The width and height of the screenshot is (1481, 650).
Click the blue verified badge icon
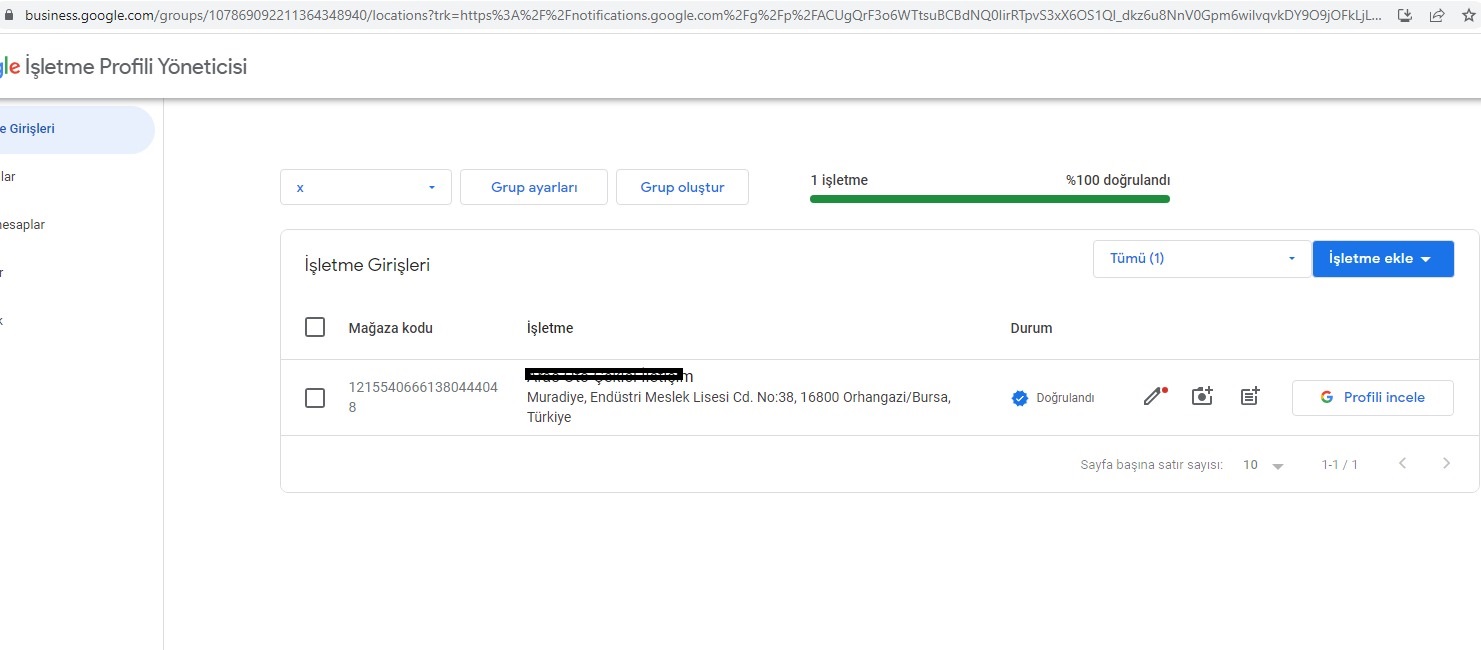pyautogui.click(x=1020, y=398)
